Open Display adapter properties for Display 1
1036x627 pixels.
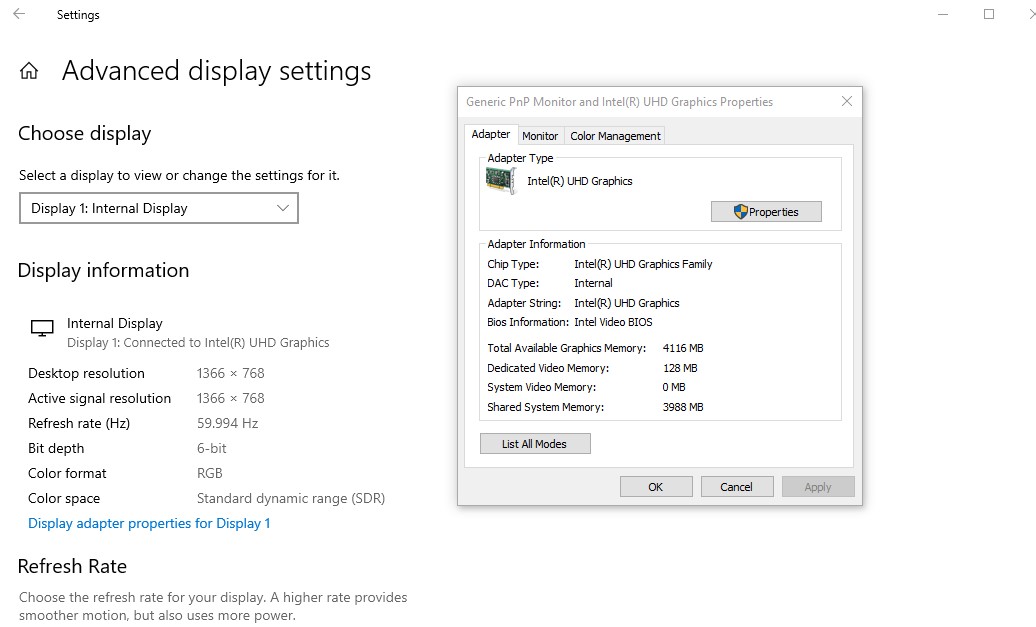(x=149, y=522)
